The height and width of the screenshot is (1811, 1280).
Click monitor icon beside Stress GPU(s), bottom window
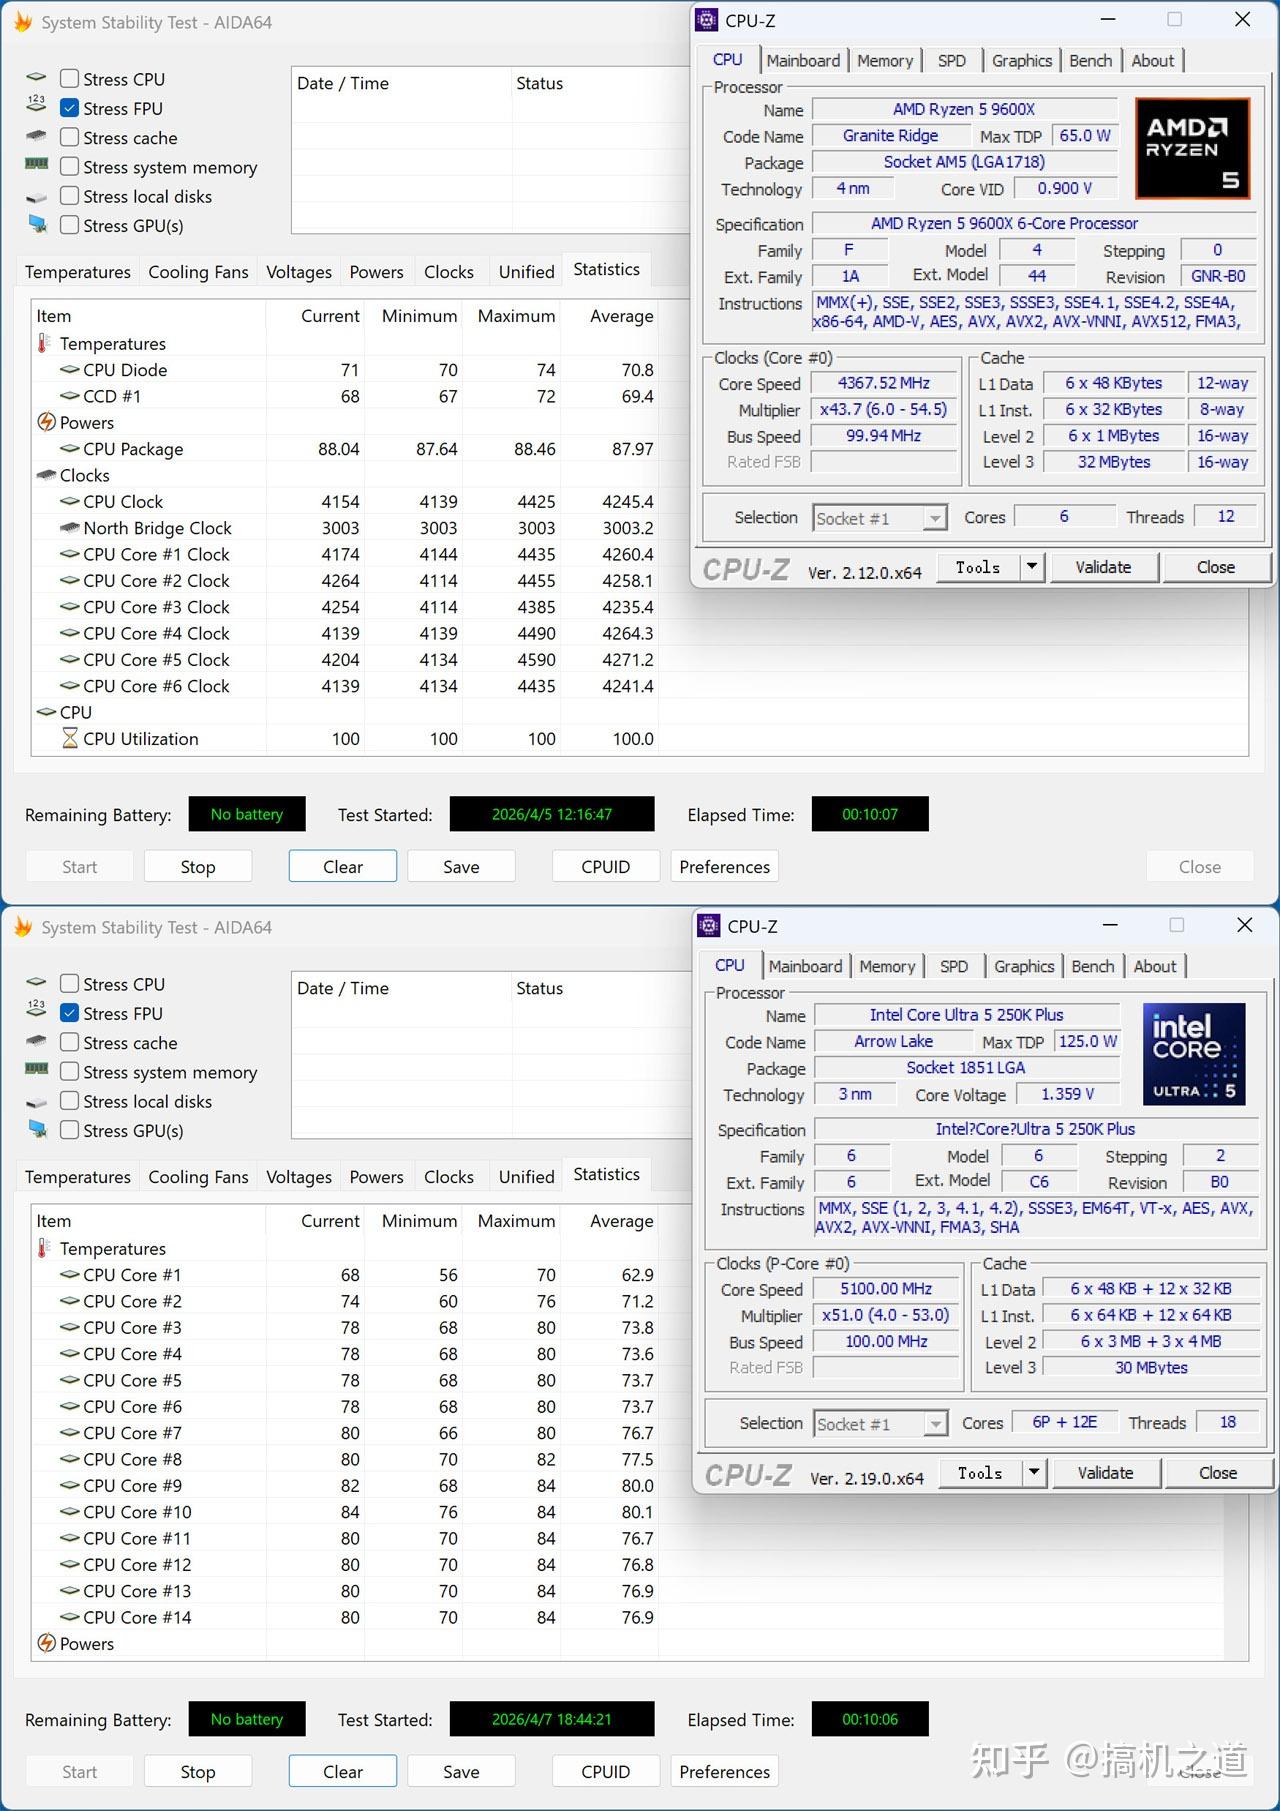click(38, 1129)
